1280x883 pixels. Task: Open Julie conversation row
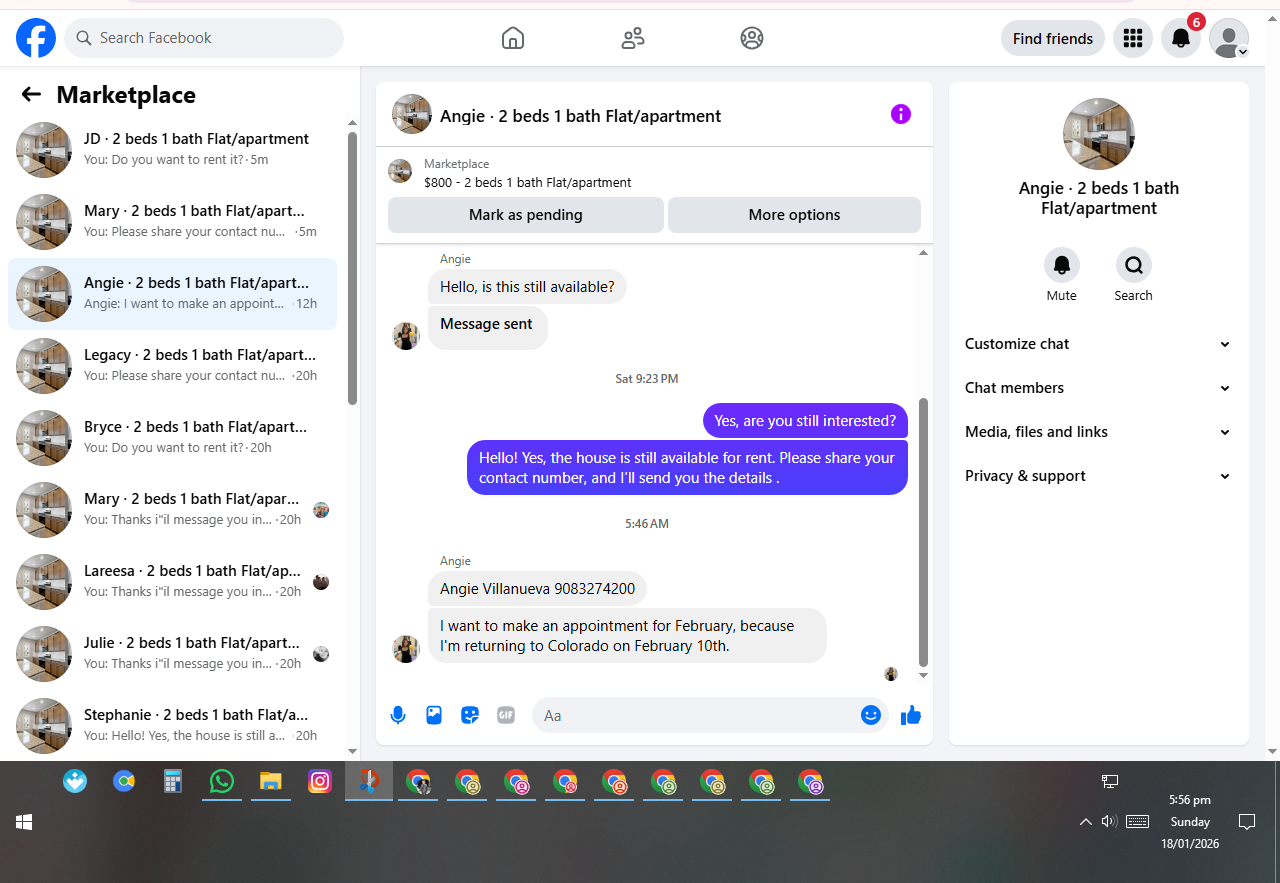173,654
